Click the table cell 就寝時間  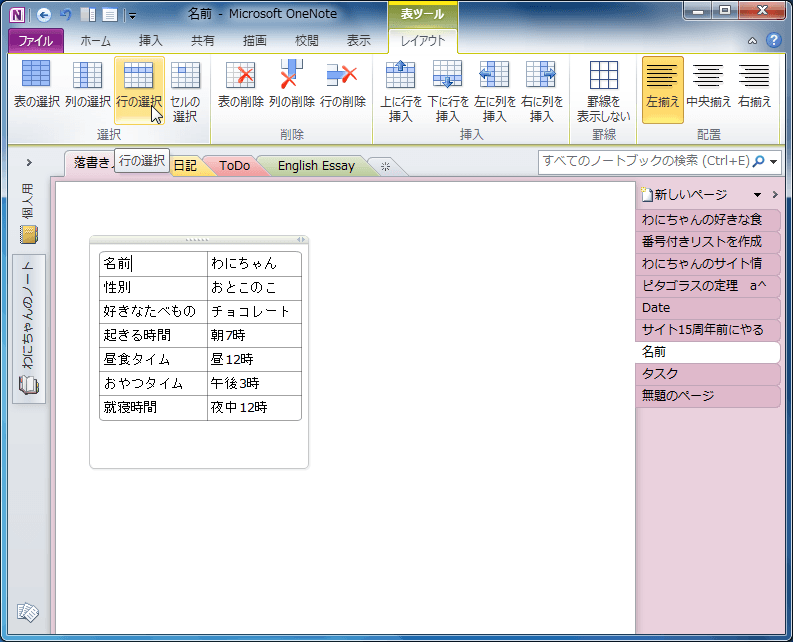(153, 408)
